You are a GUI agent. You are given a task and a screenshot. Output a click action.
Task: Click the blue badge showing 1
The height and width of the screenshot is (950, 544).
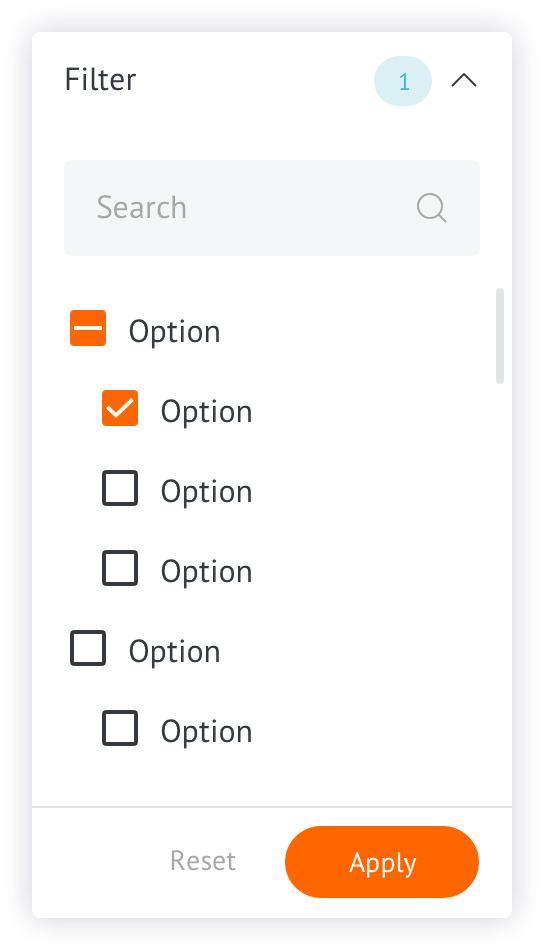pos(403,81)
